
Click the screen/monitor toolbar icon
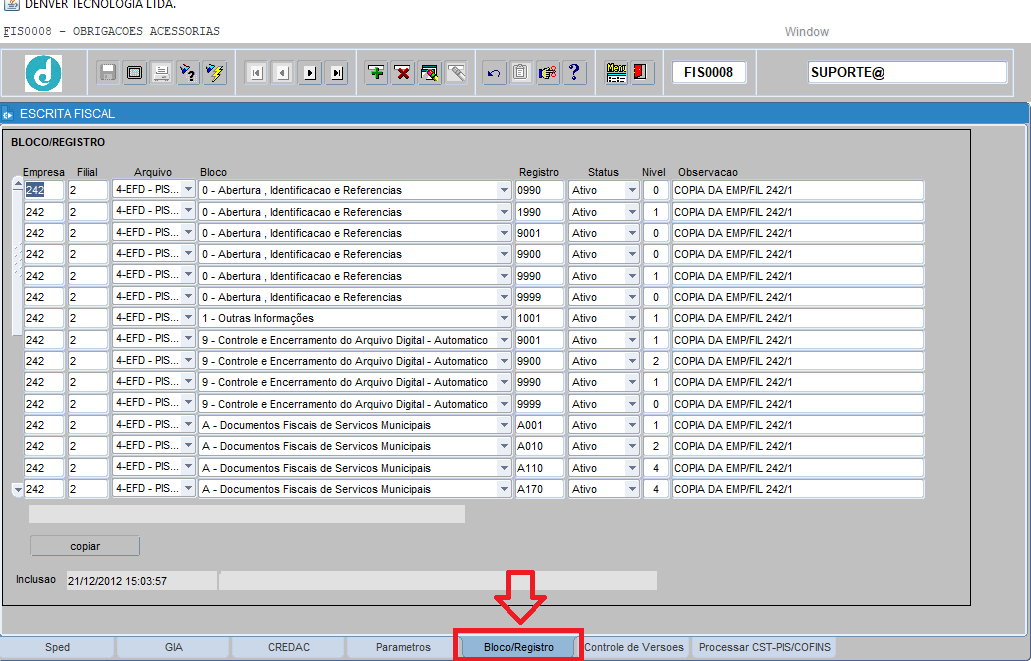pos(135,72)
